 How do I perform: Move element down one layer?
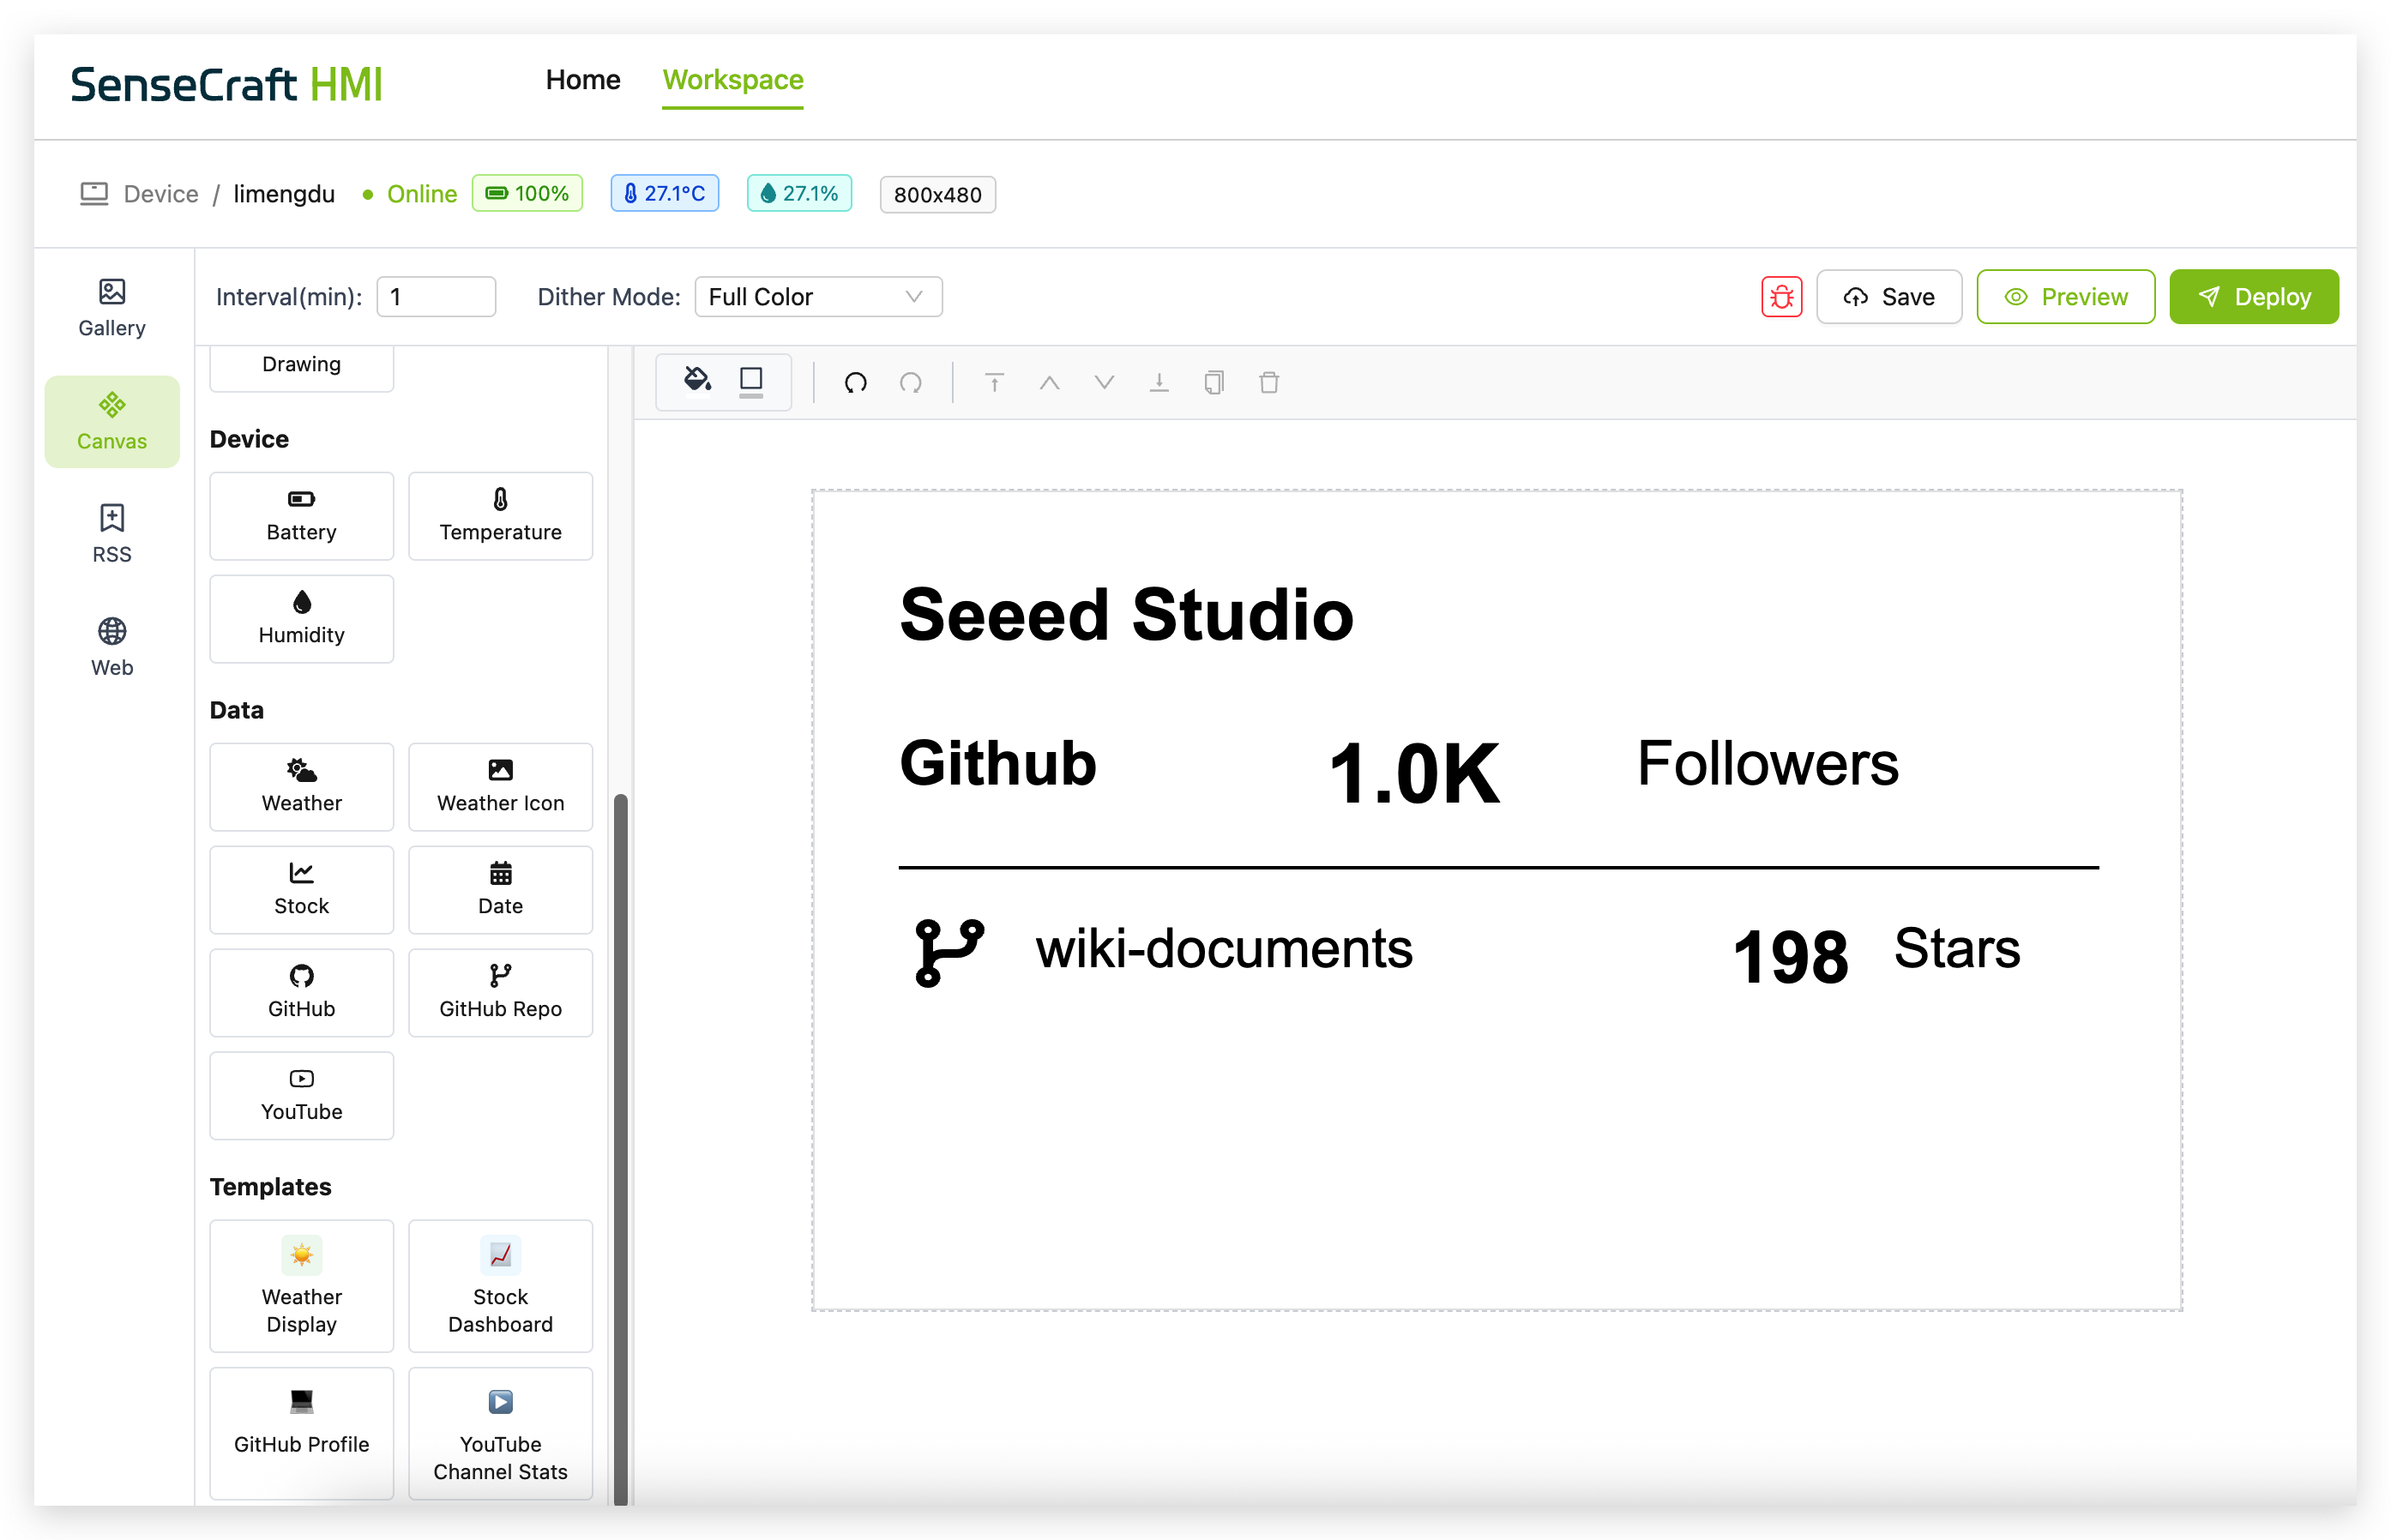coord(1104,382)
